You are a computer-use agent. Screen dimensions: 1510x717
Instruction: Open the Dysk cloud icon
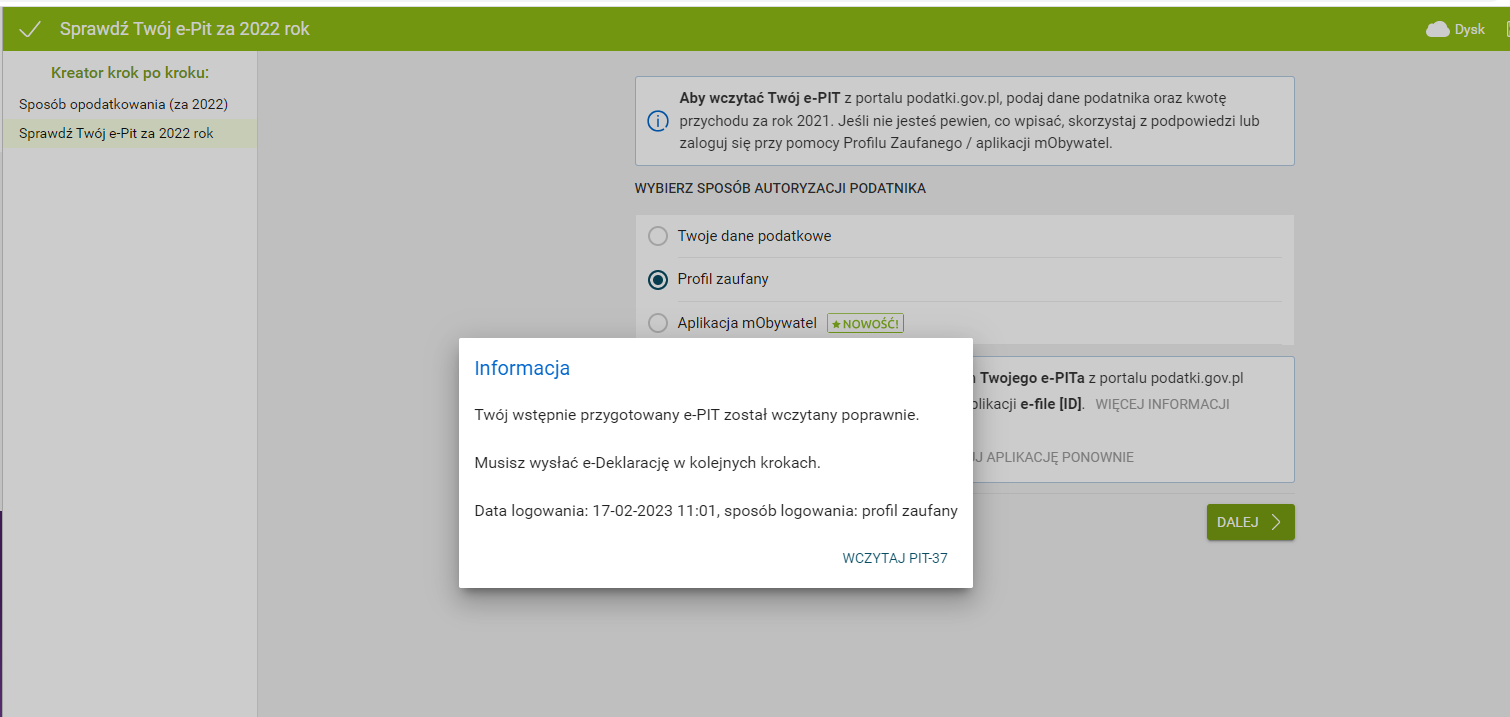(x=1437, y=30)
